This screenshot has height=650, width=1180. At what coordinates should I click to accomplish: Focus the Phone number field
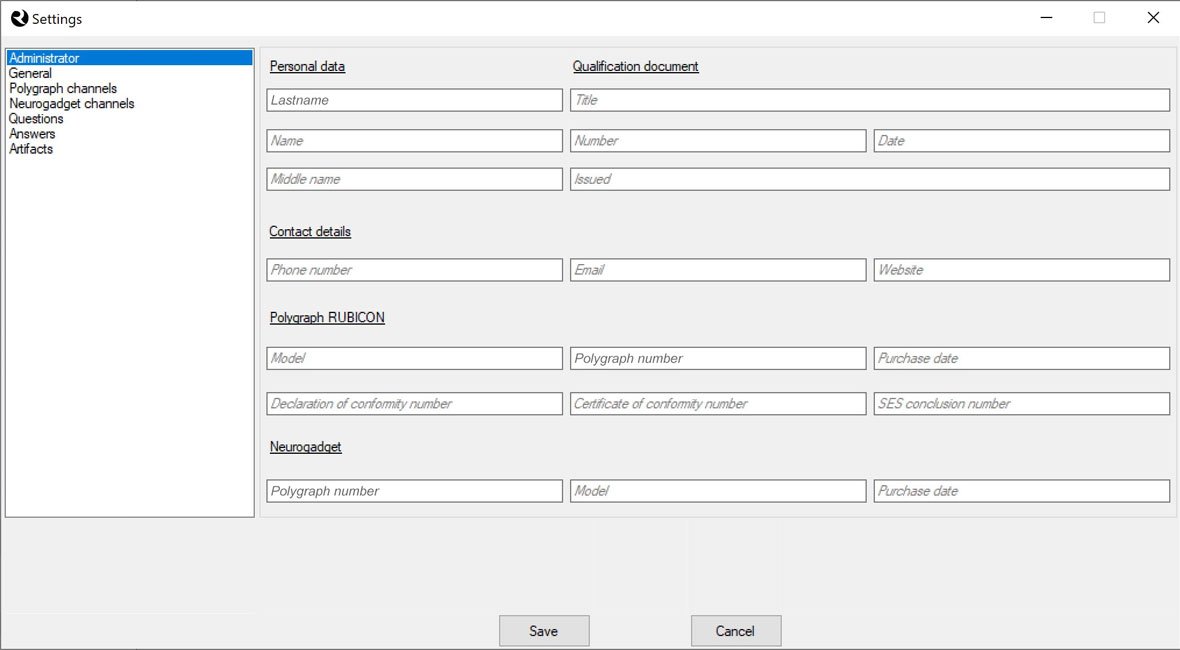413,269
